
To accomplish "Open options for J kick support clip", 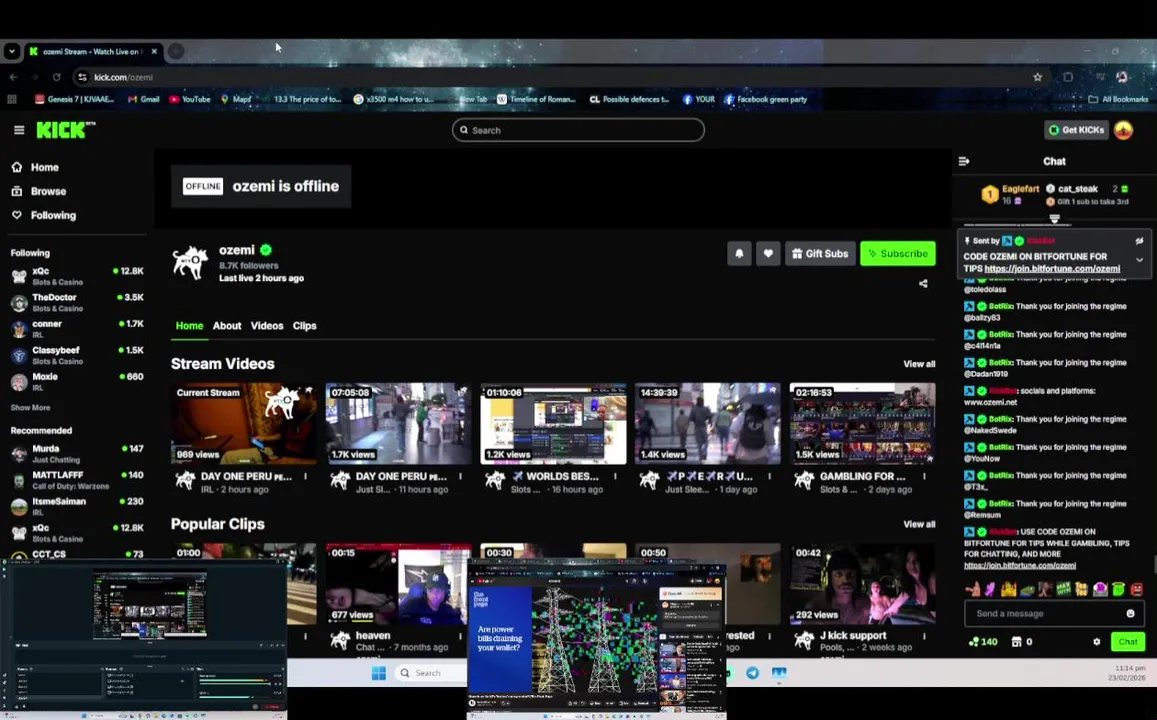I will [924, 636].
